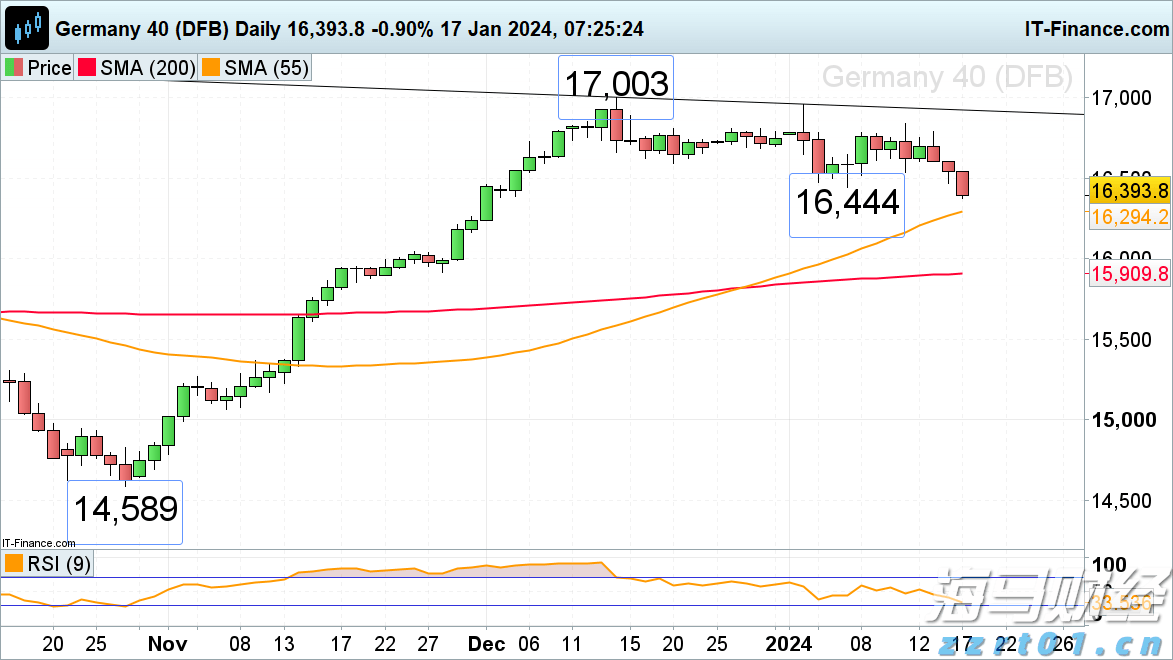Select the SMA (200) legend label

click(x=146, y=68)
